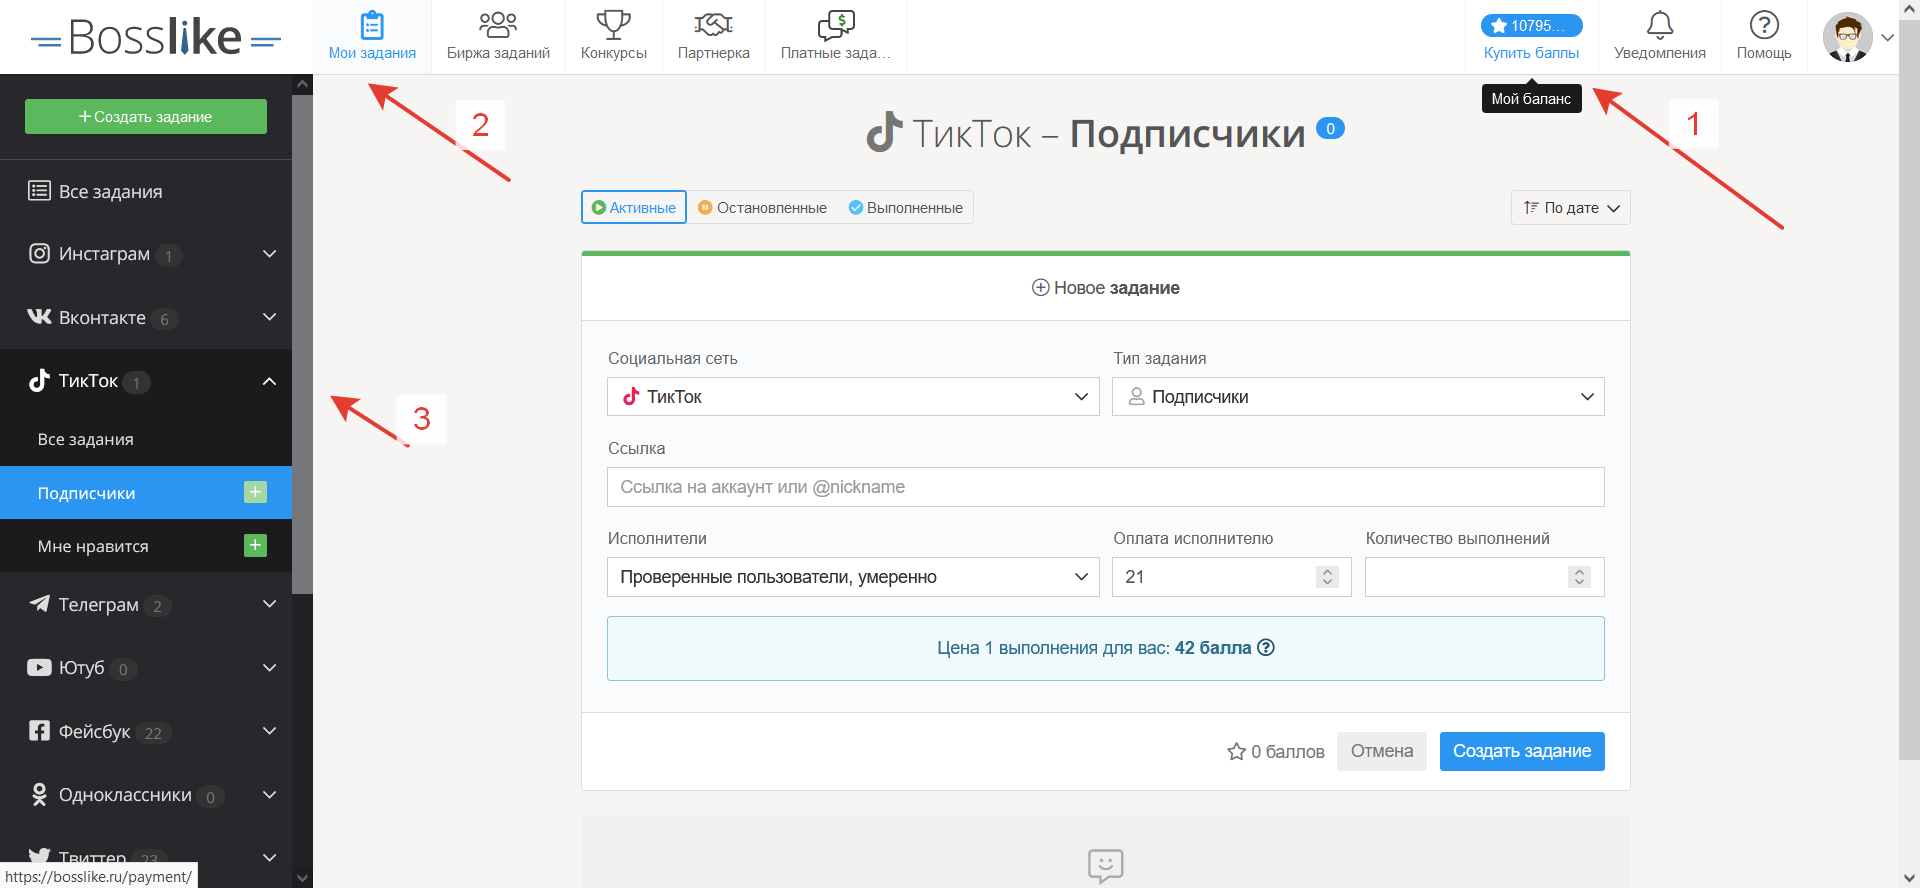Switch to the Остановленные filter

click(x=762, y=208)
